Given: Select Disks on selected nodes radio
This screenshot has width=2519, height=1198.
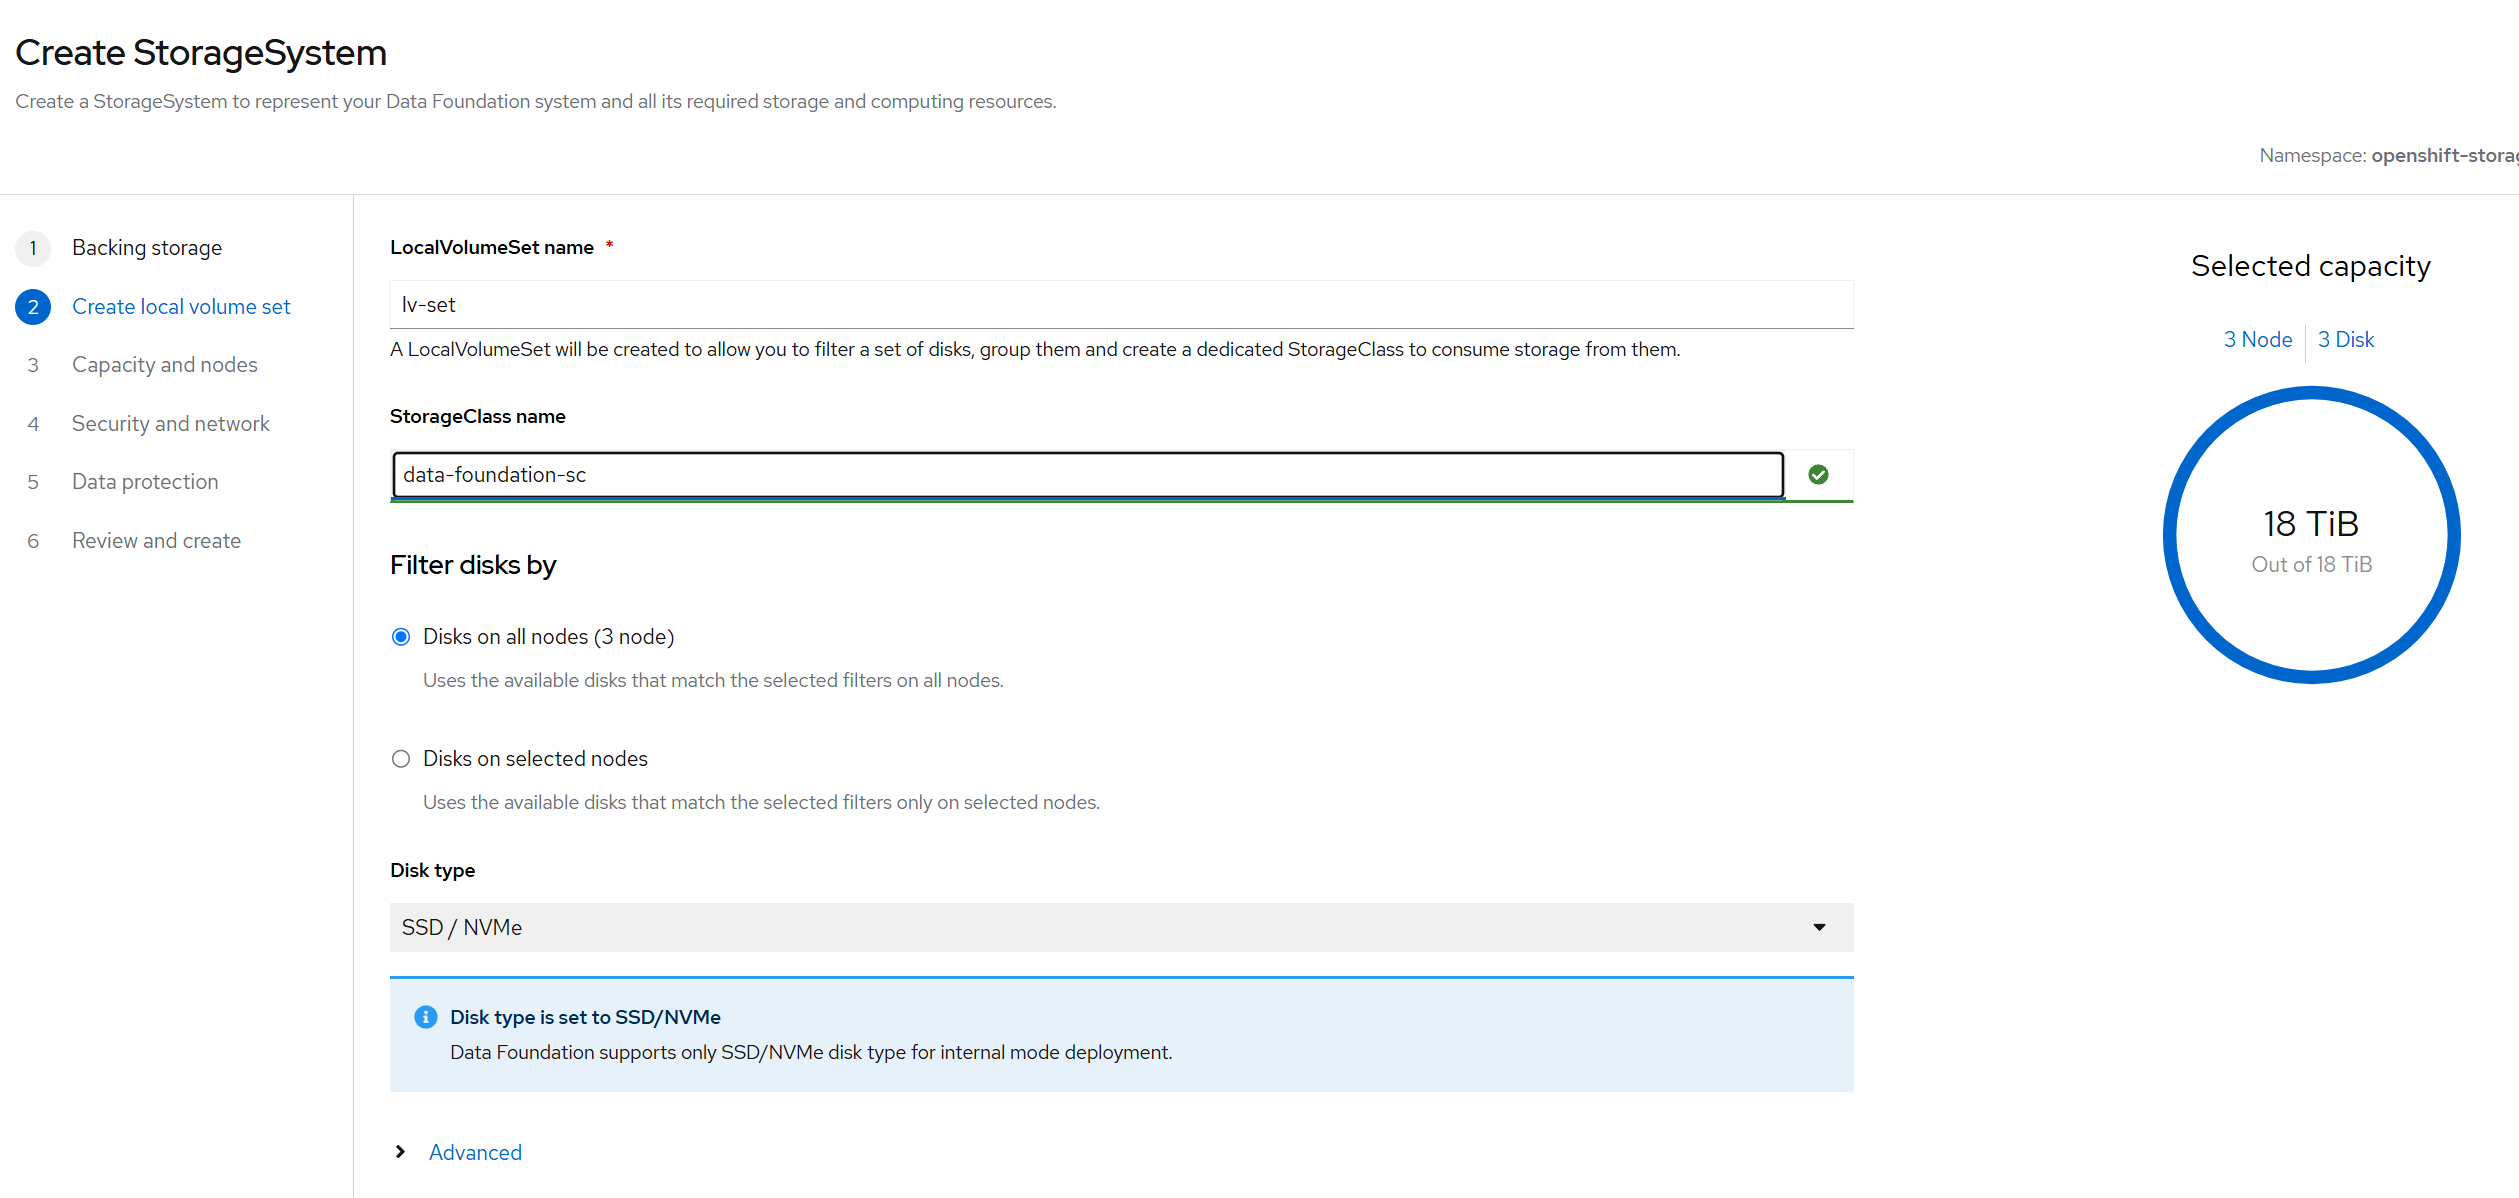Looking at the screenshot, I should (x=401, y=759).
